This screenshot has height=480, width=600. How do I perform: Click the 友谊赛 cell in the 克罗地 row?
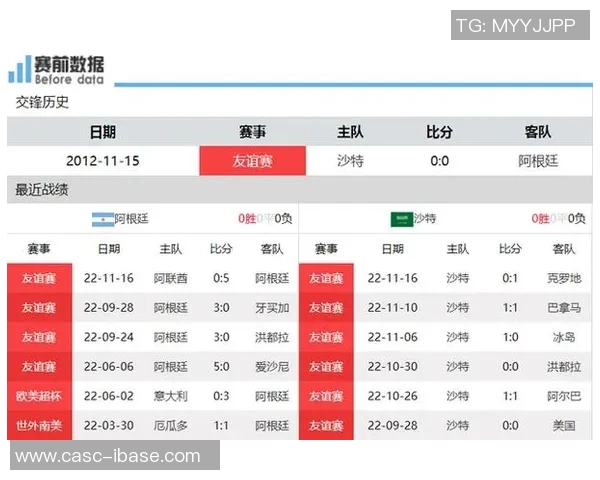[326, 278]
